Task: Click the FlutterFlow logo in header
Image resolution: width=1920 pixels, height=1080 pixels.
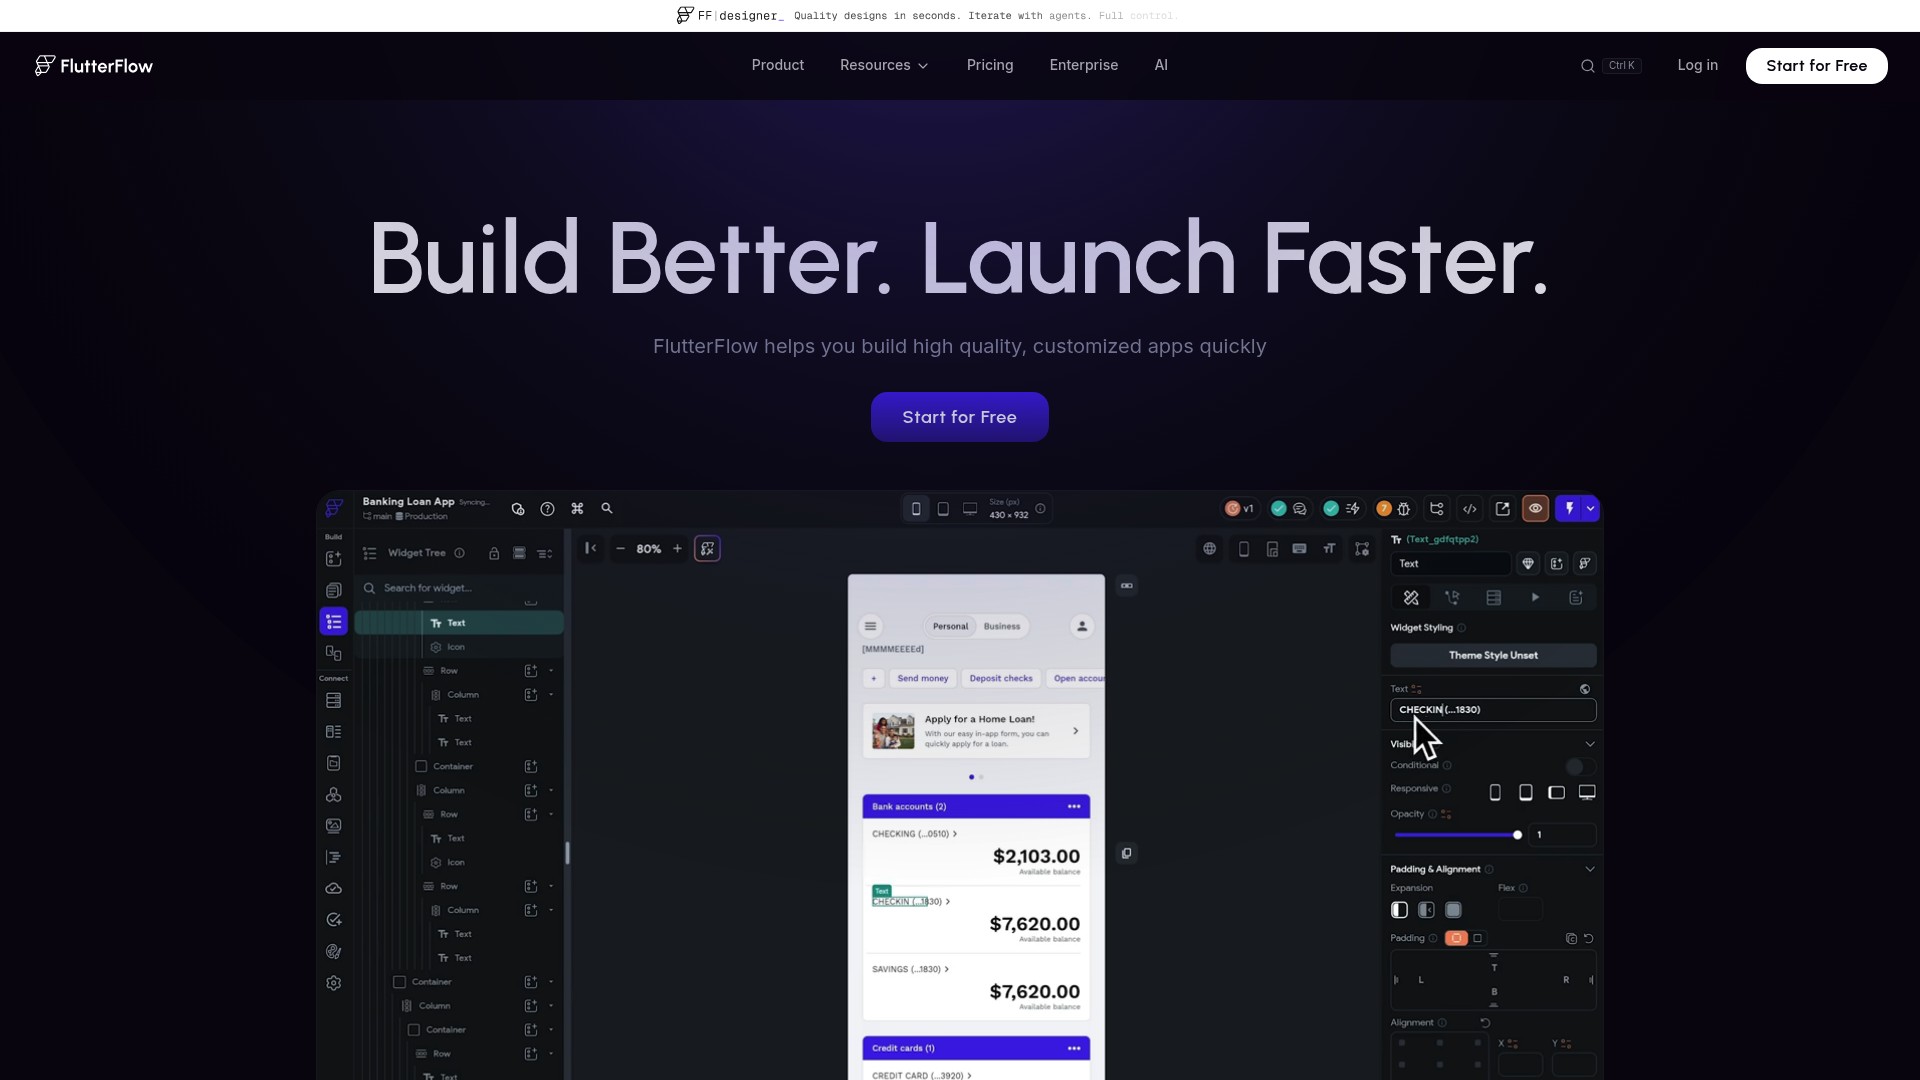Action: [94, 66]
